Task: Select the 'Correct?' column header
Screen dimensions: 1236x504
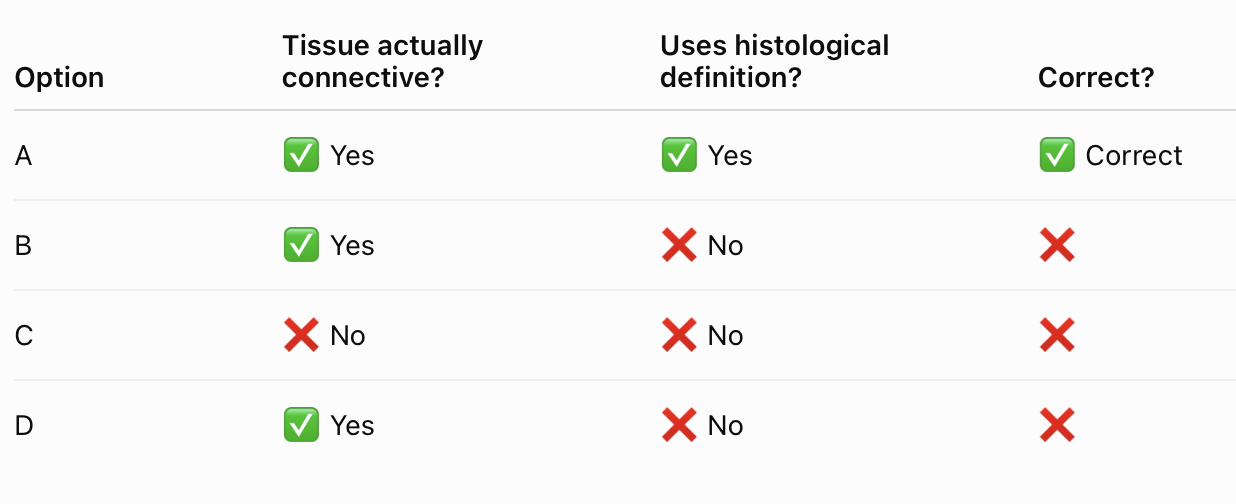Action: click(1096, 77)
